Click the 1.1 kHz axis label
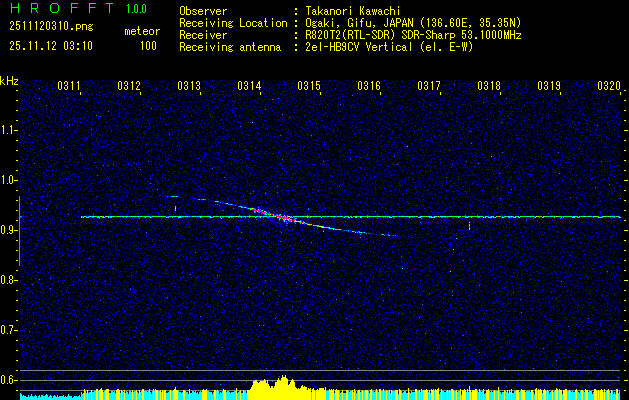Image resolution: width=629 pixels, height=400 pixels. tap(8, 130)
